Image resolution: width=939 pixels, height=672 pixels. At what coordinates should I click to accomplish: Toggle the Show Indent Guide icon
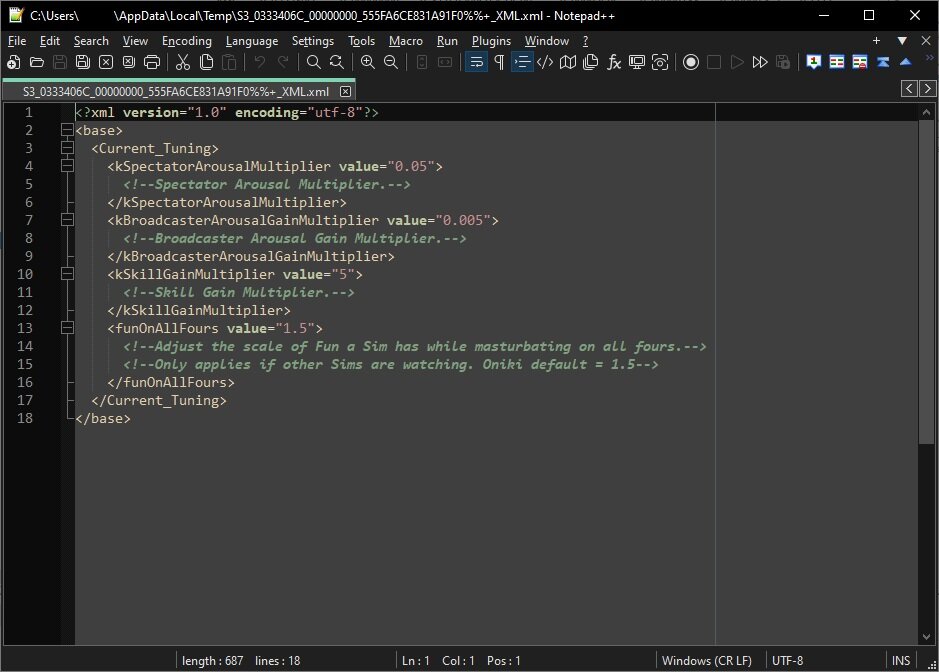[522, 62]
